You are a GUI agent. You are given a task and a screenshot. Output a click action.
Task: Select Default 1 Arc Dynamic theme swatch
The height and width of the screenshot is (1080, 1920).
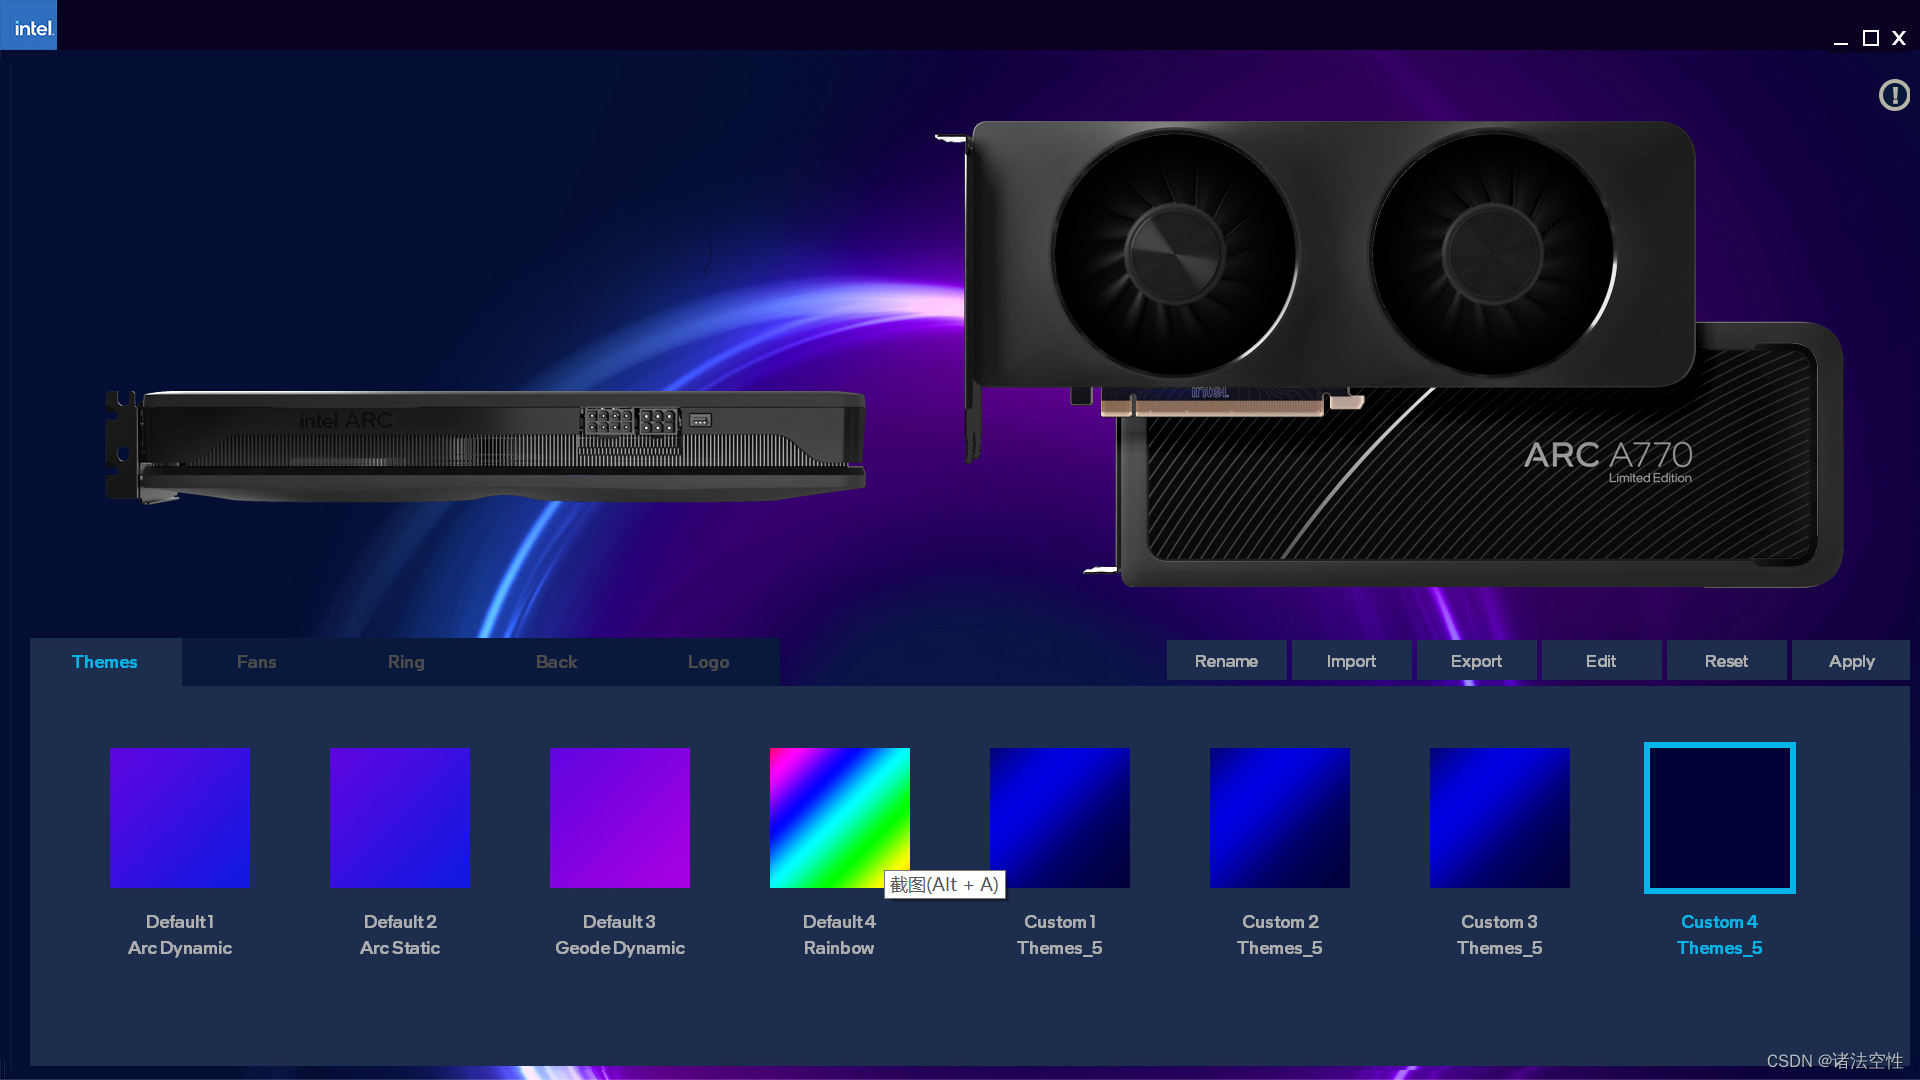[x=180, y=817]
